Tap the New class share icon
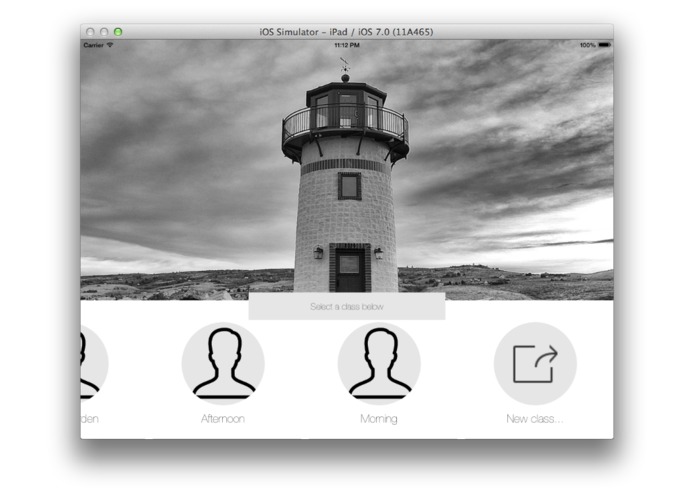 point(535,363)
